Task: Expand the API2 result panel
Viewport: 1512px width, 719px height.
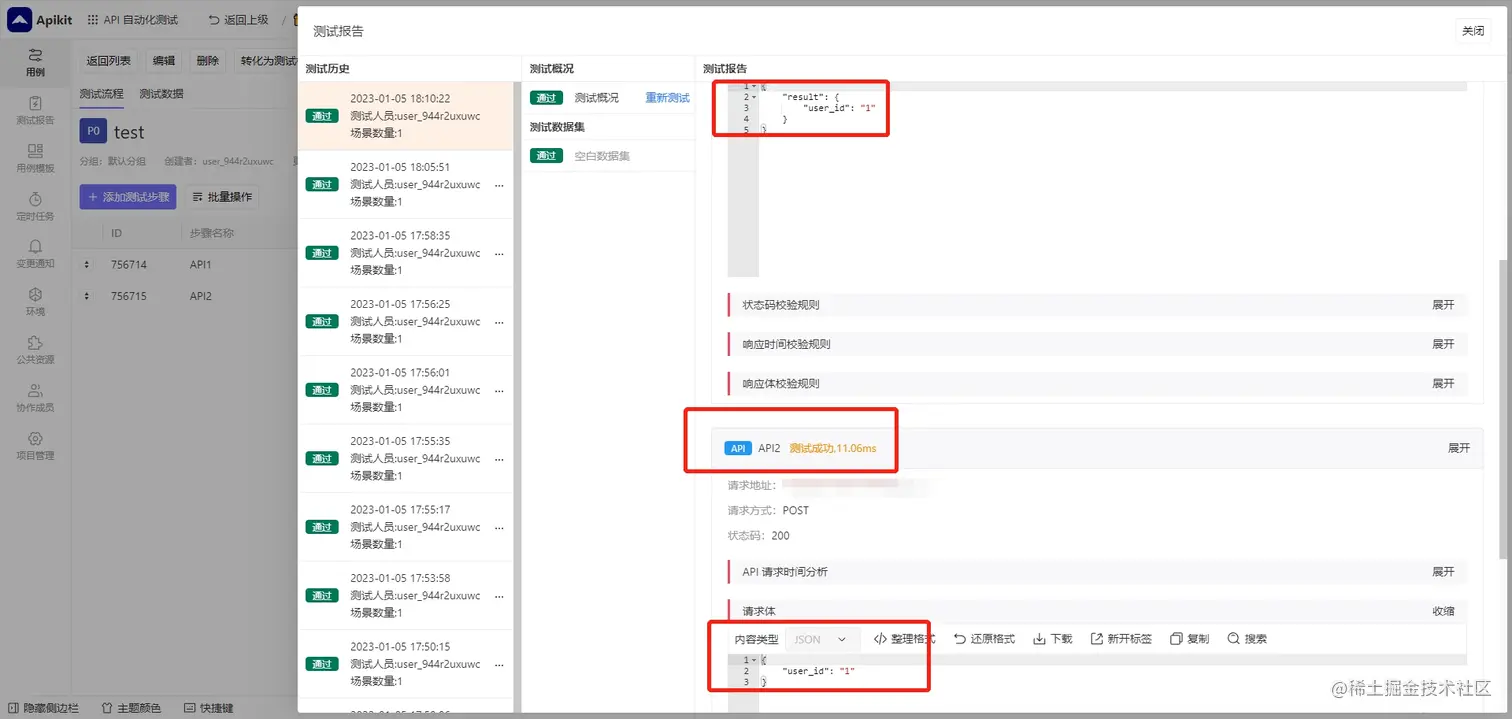Action: pyautogui.click(x=1459, y=448)
